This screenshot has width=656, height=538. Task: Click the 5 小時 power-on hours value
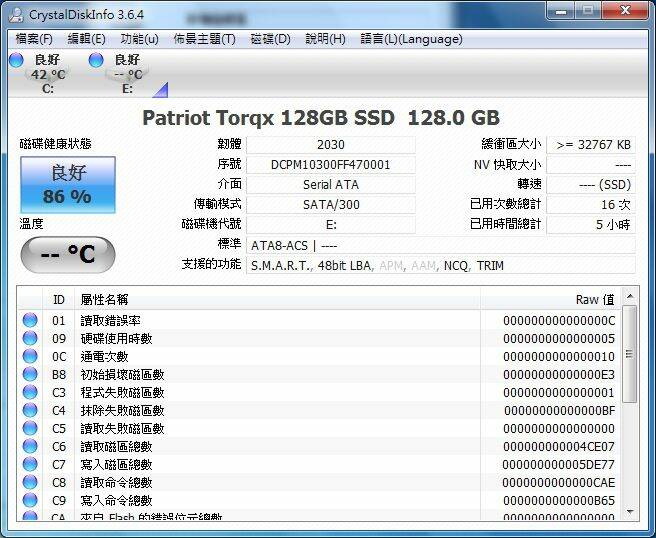tap(591, 225)
